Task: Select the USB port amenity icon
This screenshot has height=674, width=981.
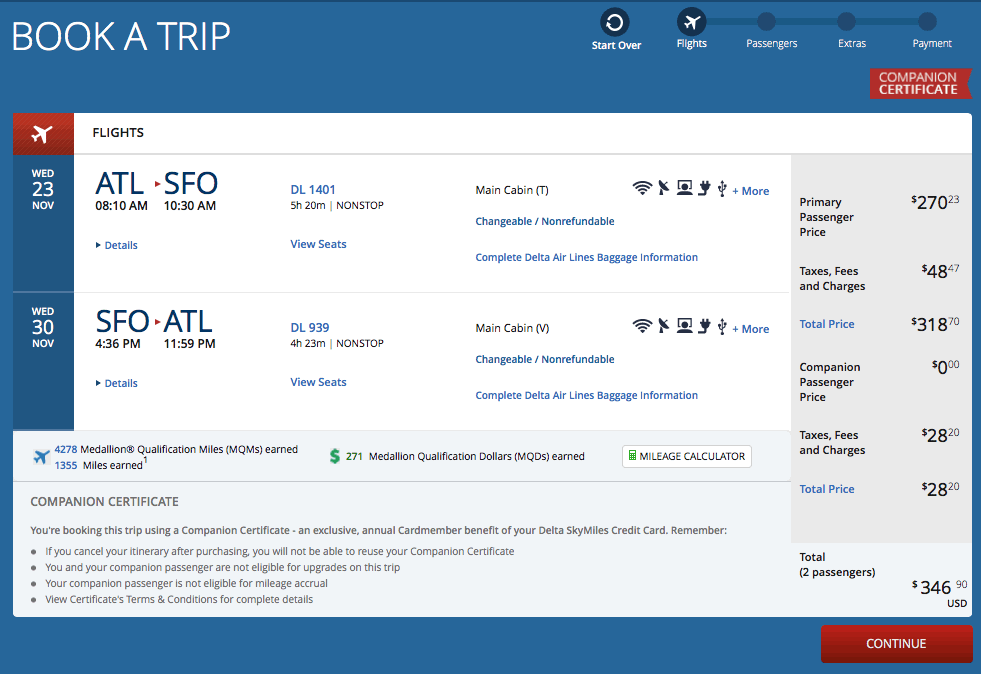Action: click(722, 189)
